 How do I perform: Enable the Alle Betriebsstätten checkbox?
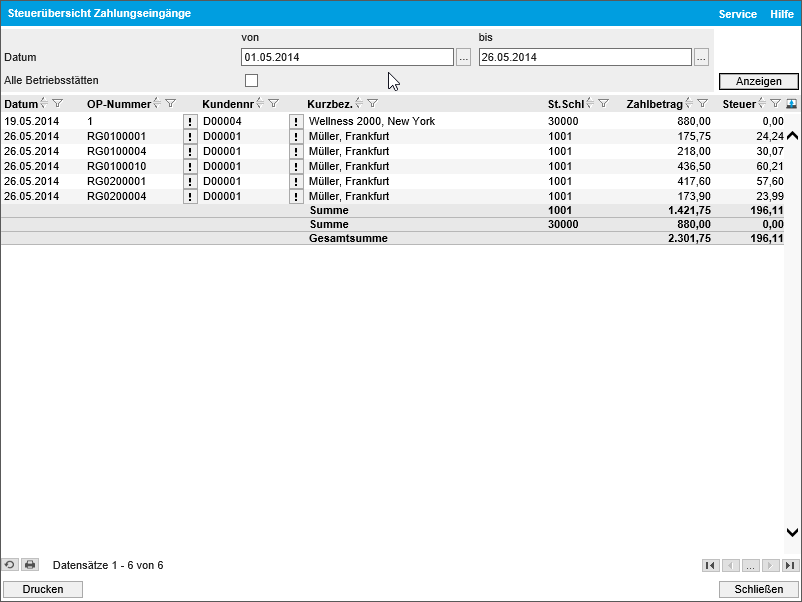(251, 80)
